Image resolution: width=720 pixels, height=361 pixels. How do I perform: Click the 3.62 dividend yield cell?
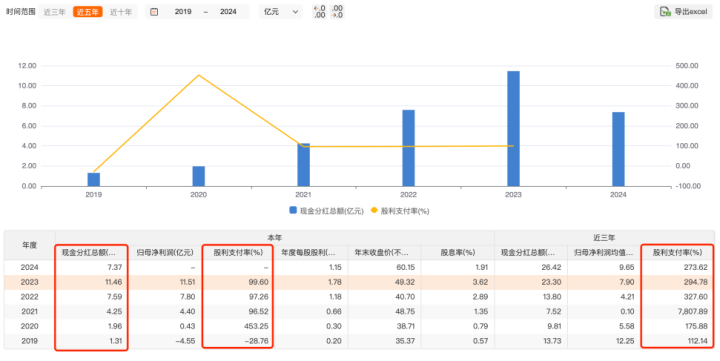pos(458,282)
